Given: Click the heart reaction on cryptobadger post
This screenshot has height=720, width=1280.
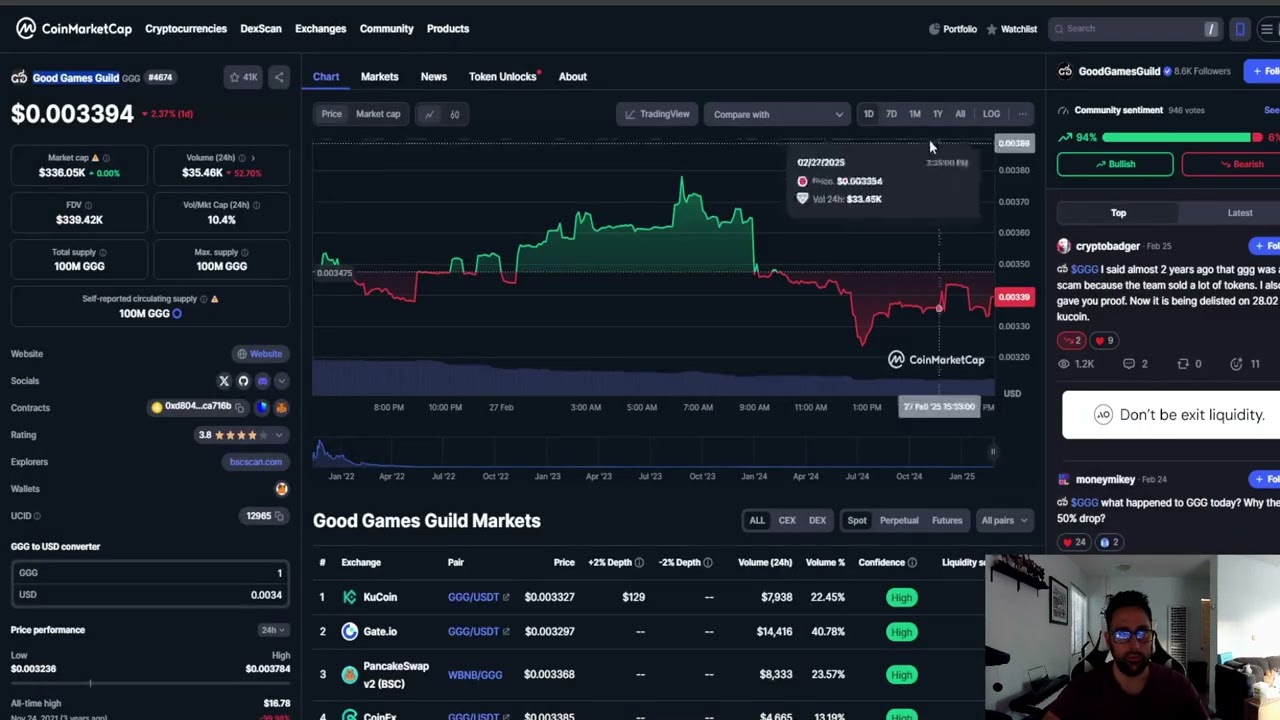Looking at the screenshot, I should coord(1105,341).
